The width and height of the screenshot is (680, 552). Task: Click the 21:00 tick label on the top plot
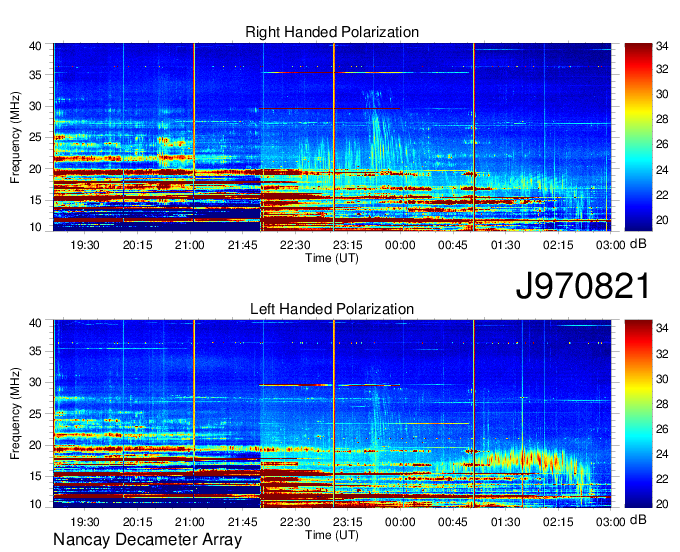(x=190, y=245)
